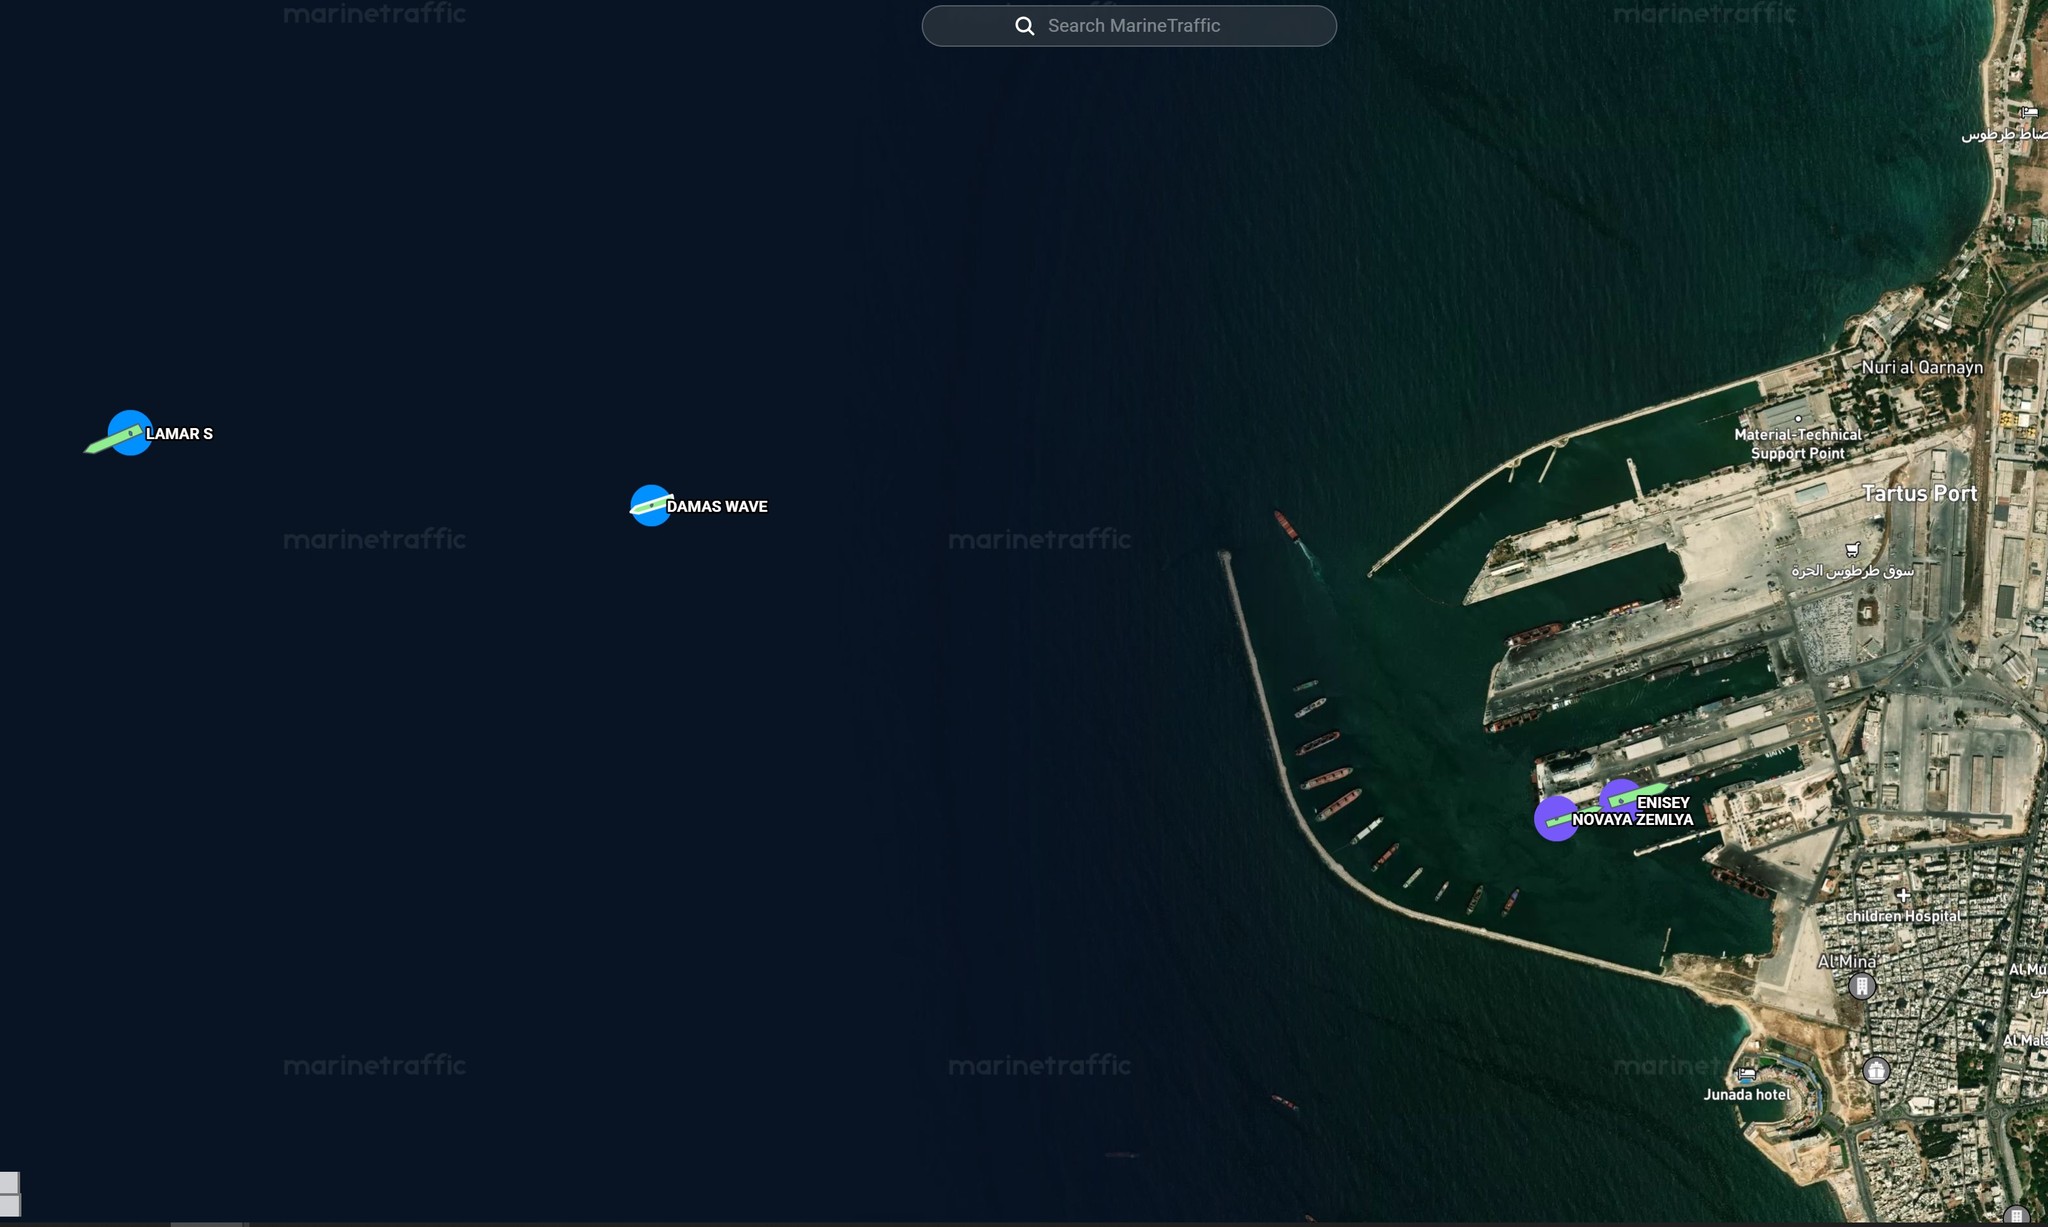Click the LAMAR S name label

click(179, 434)
